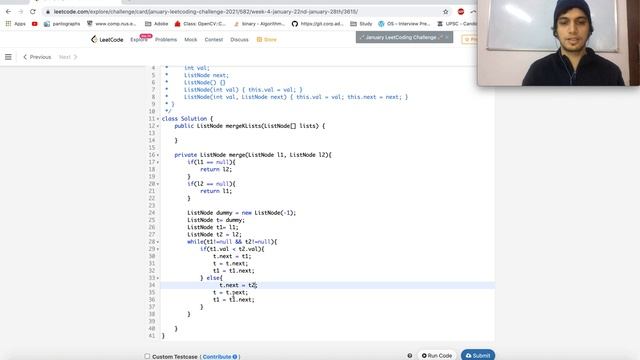Open the GitHub git.corp bookmark

coord(318,24)
